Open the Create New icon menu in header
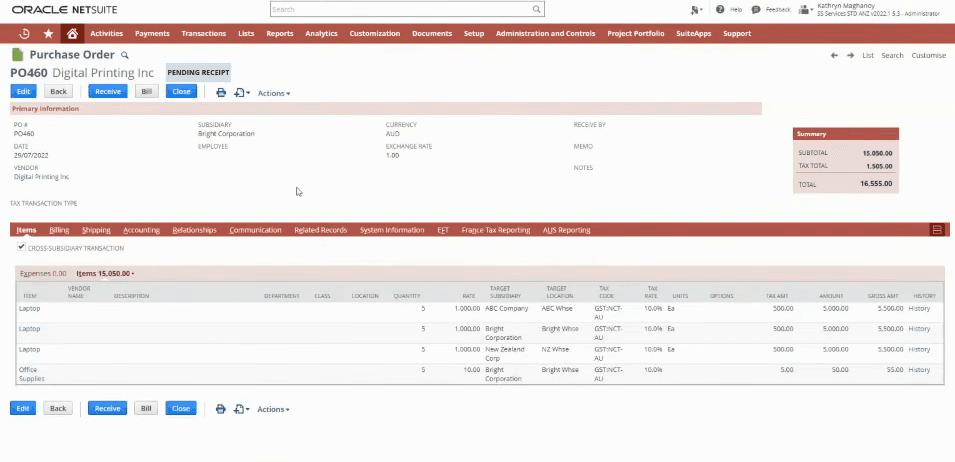Viewport: 955px width, 462px height. point(697,10)
